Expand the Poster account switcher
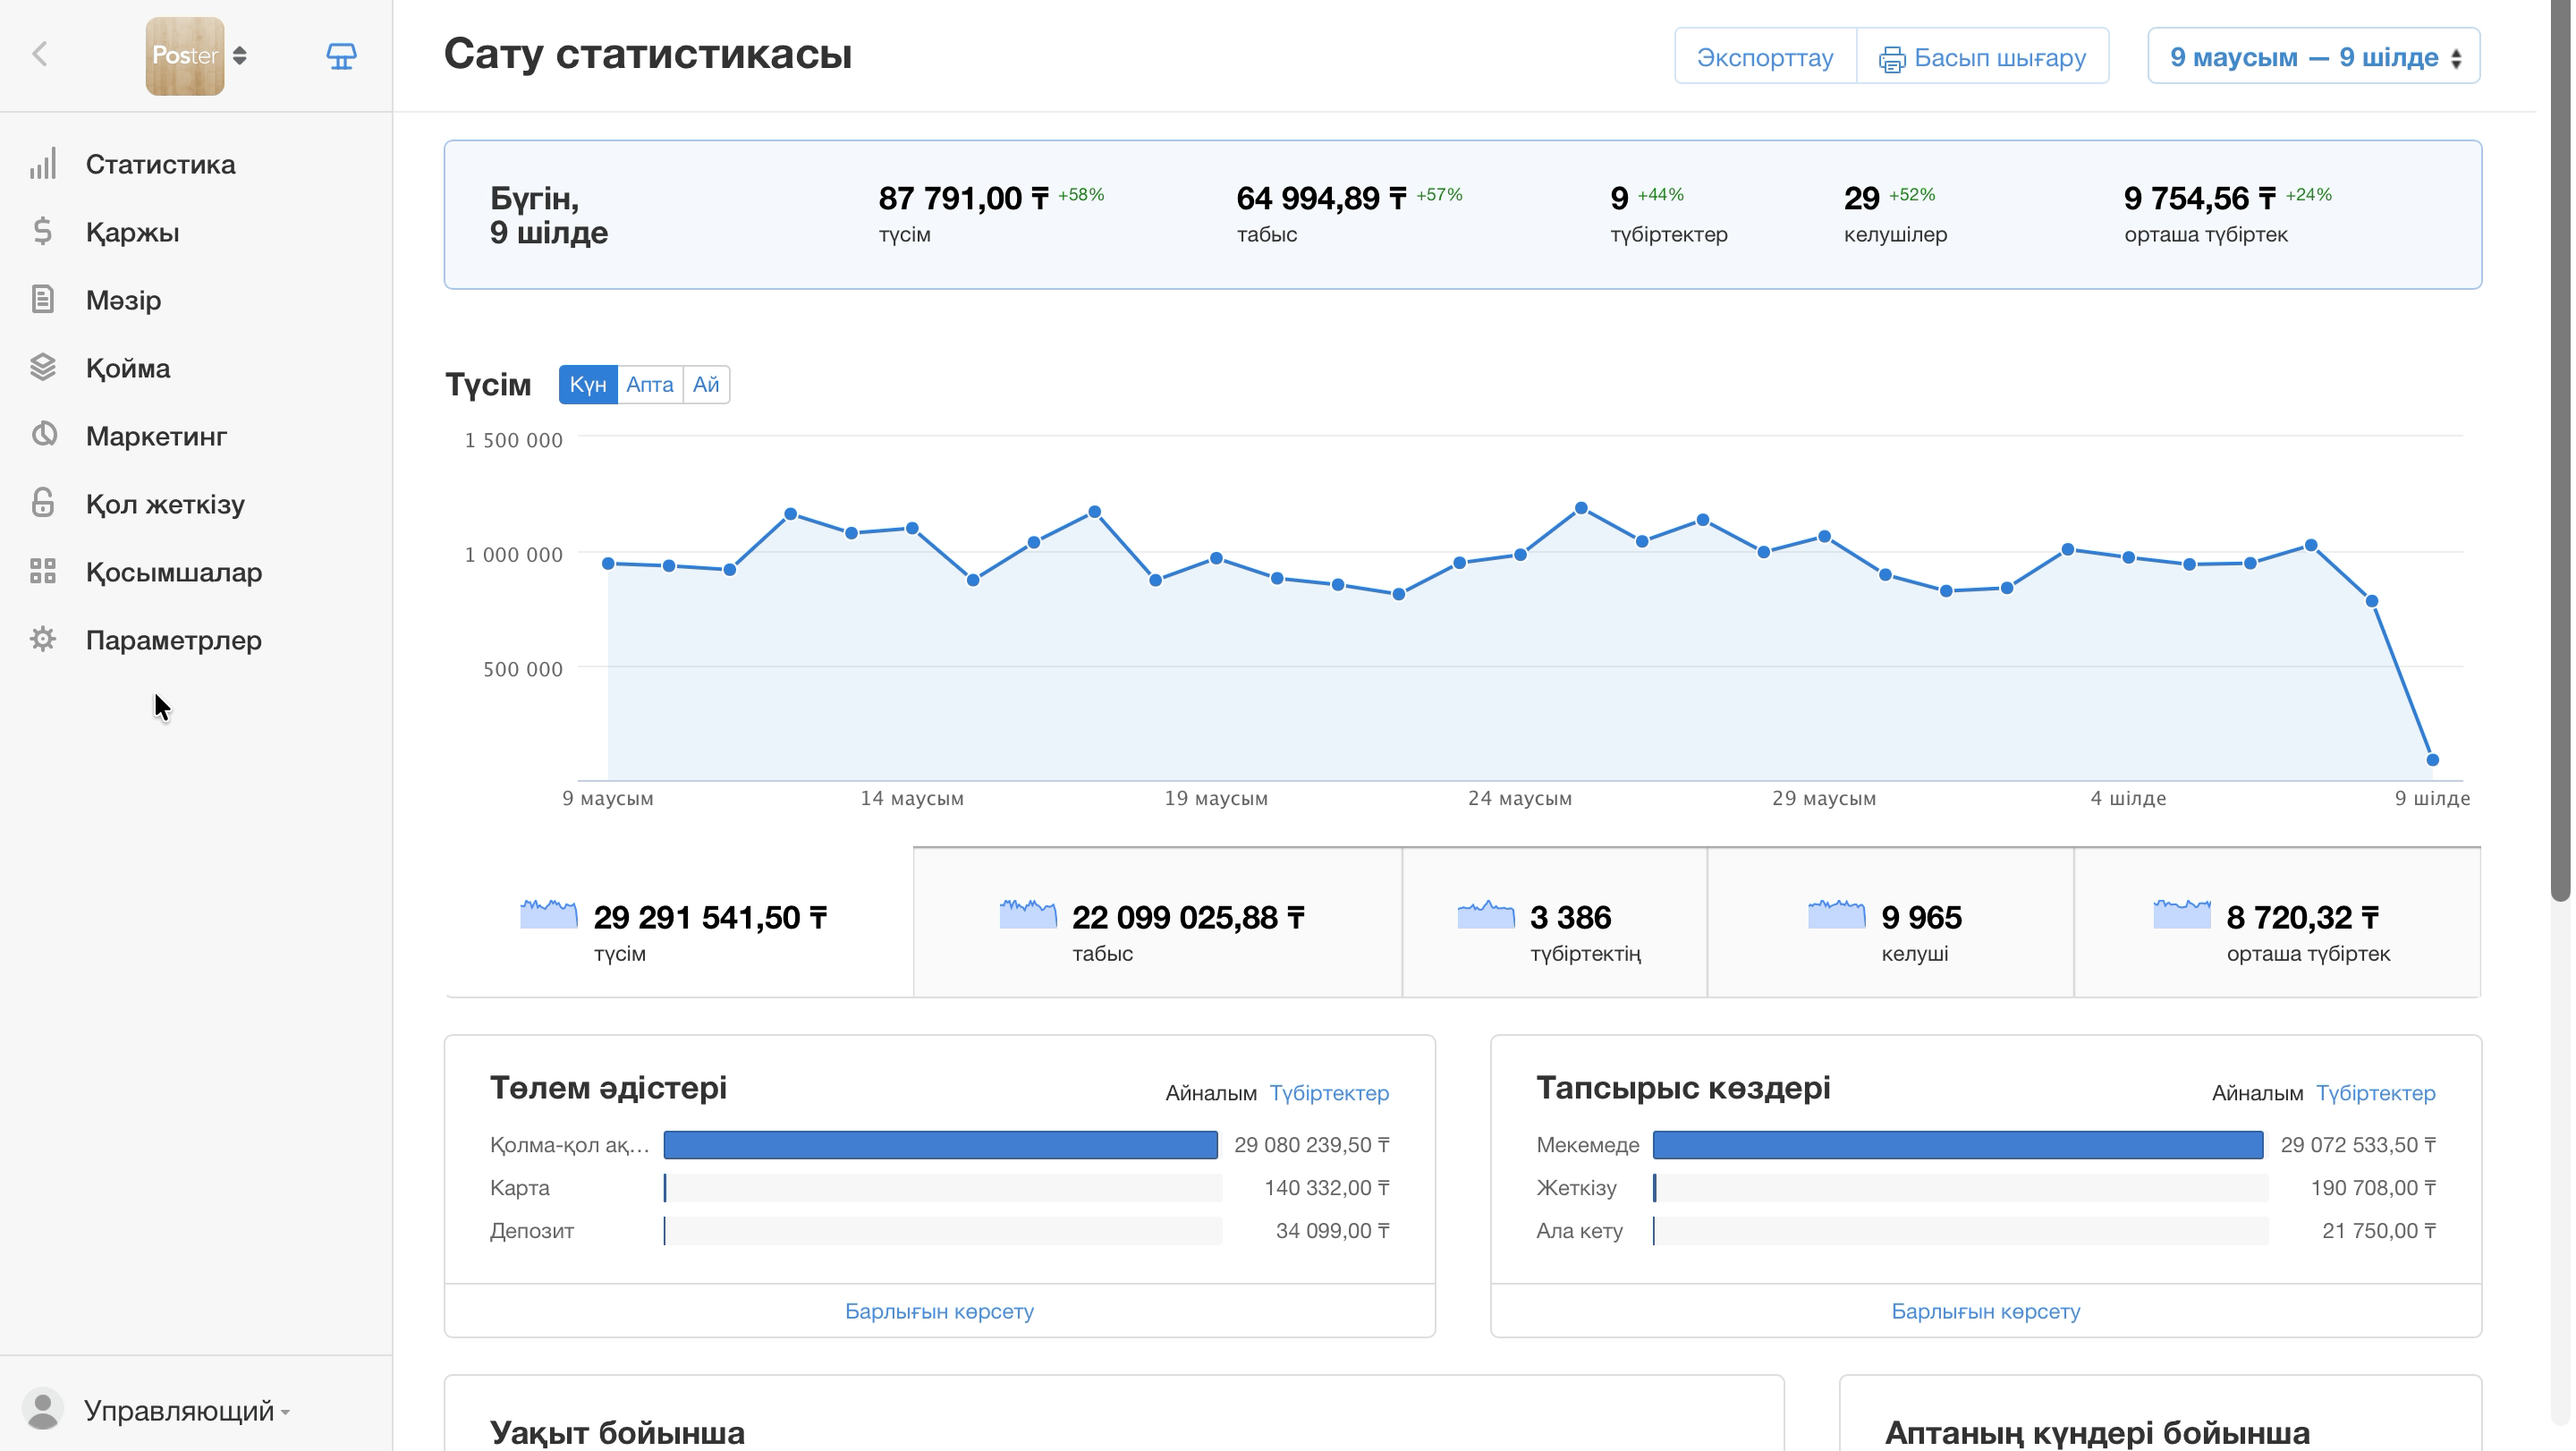Viewport: 2576px width, 1451px height. click(197, 56)
